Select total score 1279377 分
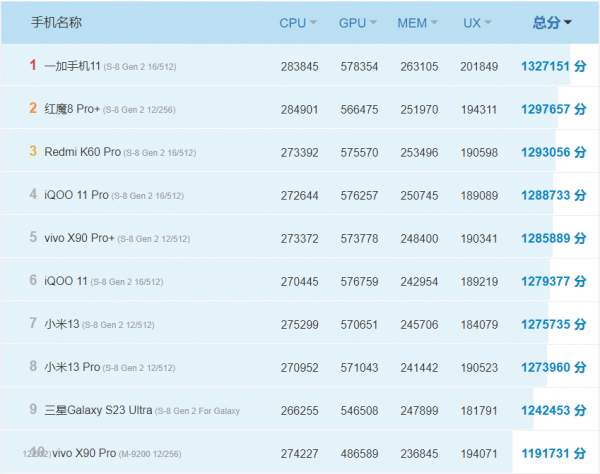 [x=554, y=281]
